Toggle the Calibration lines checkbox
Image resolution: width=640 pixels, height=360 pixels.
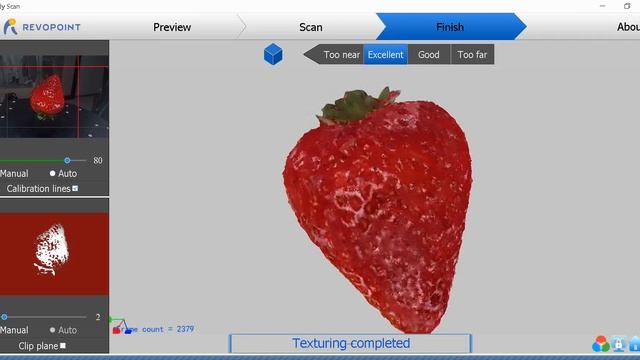pos(75,189)
